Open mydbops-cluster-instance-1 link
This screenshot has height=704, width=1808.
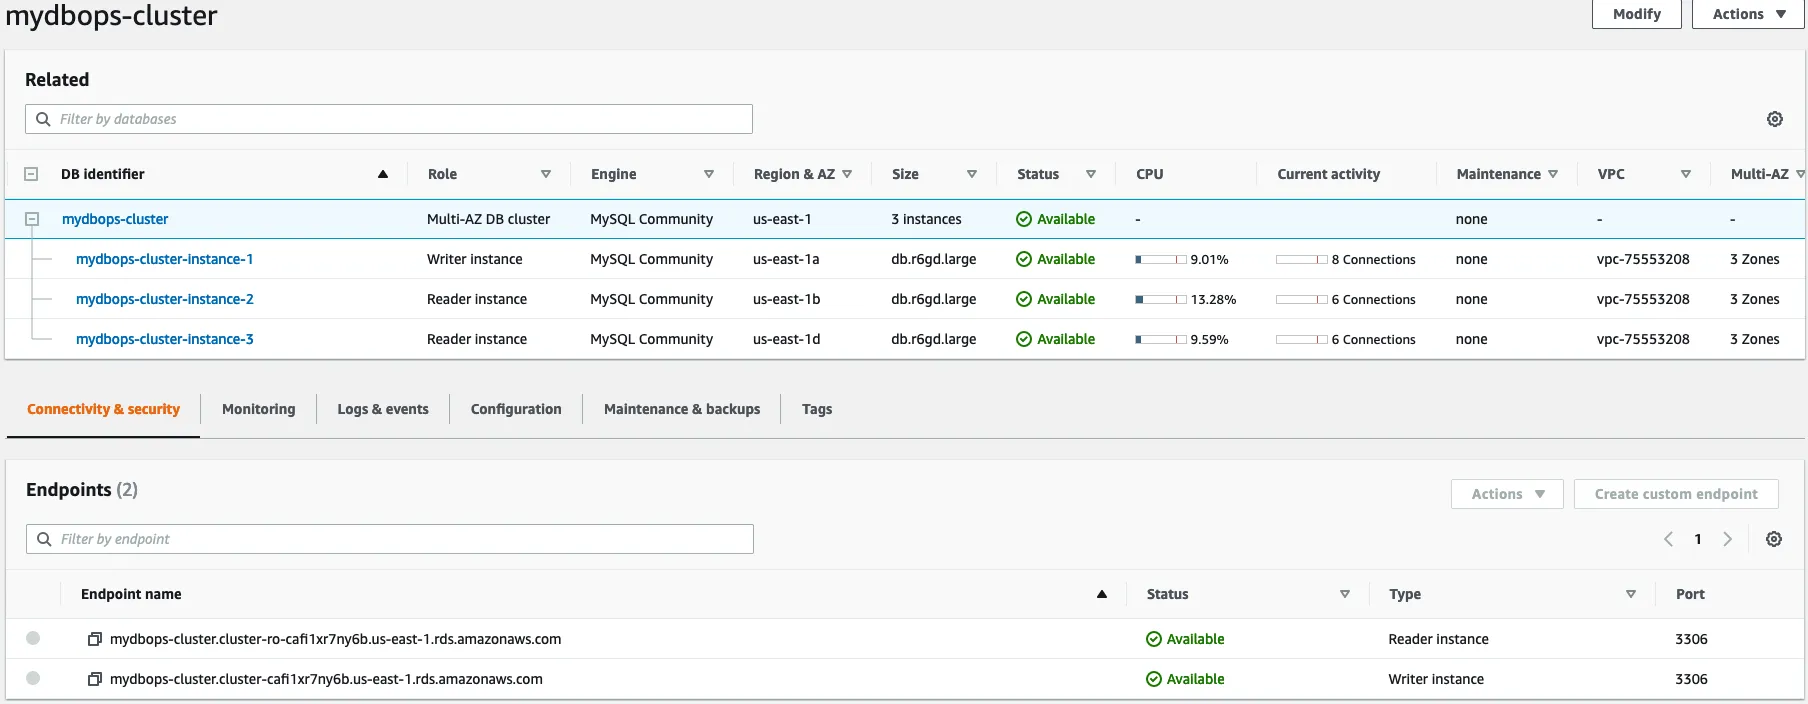165,259
